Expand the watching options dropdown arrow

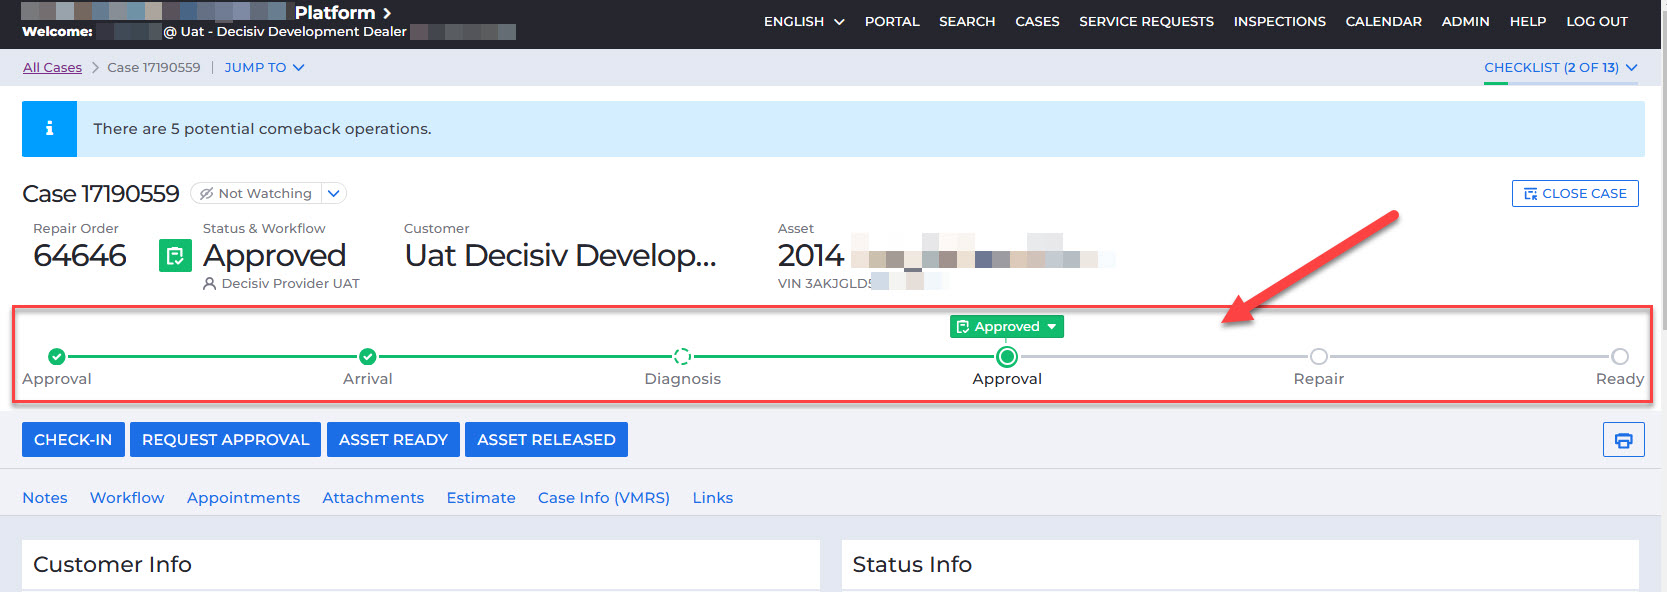[x=334, y=194]
